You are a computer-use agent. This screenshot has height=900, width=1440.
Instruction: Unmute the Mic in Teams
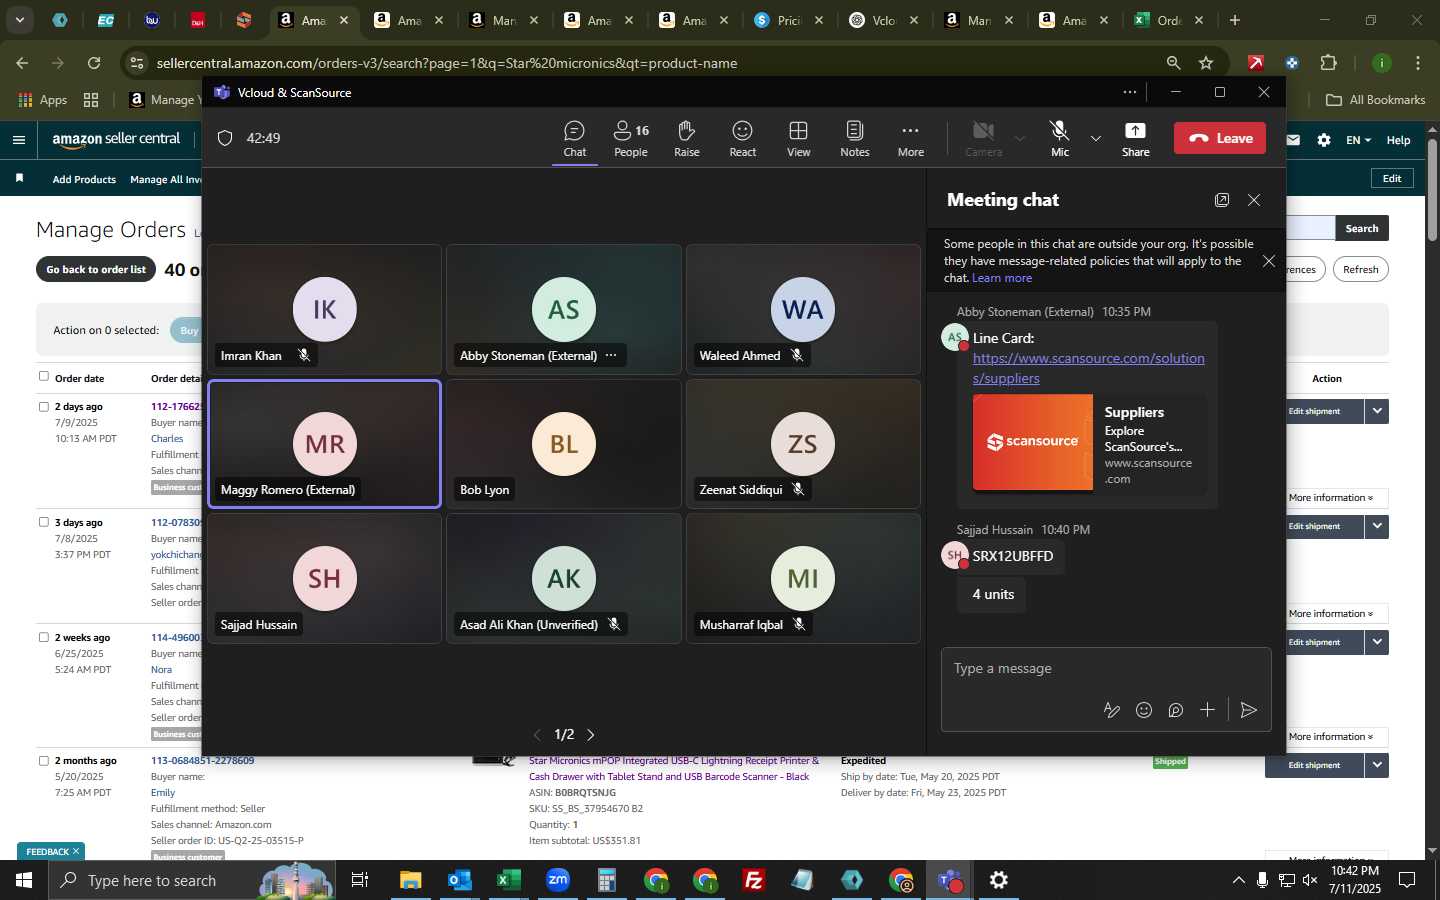pos(1060,139)
